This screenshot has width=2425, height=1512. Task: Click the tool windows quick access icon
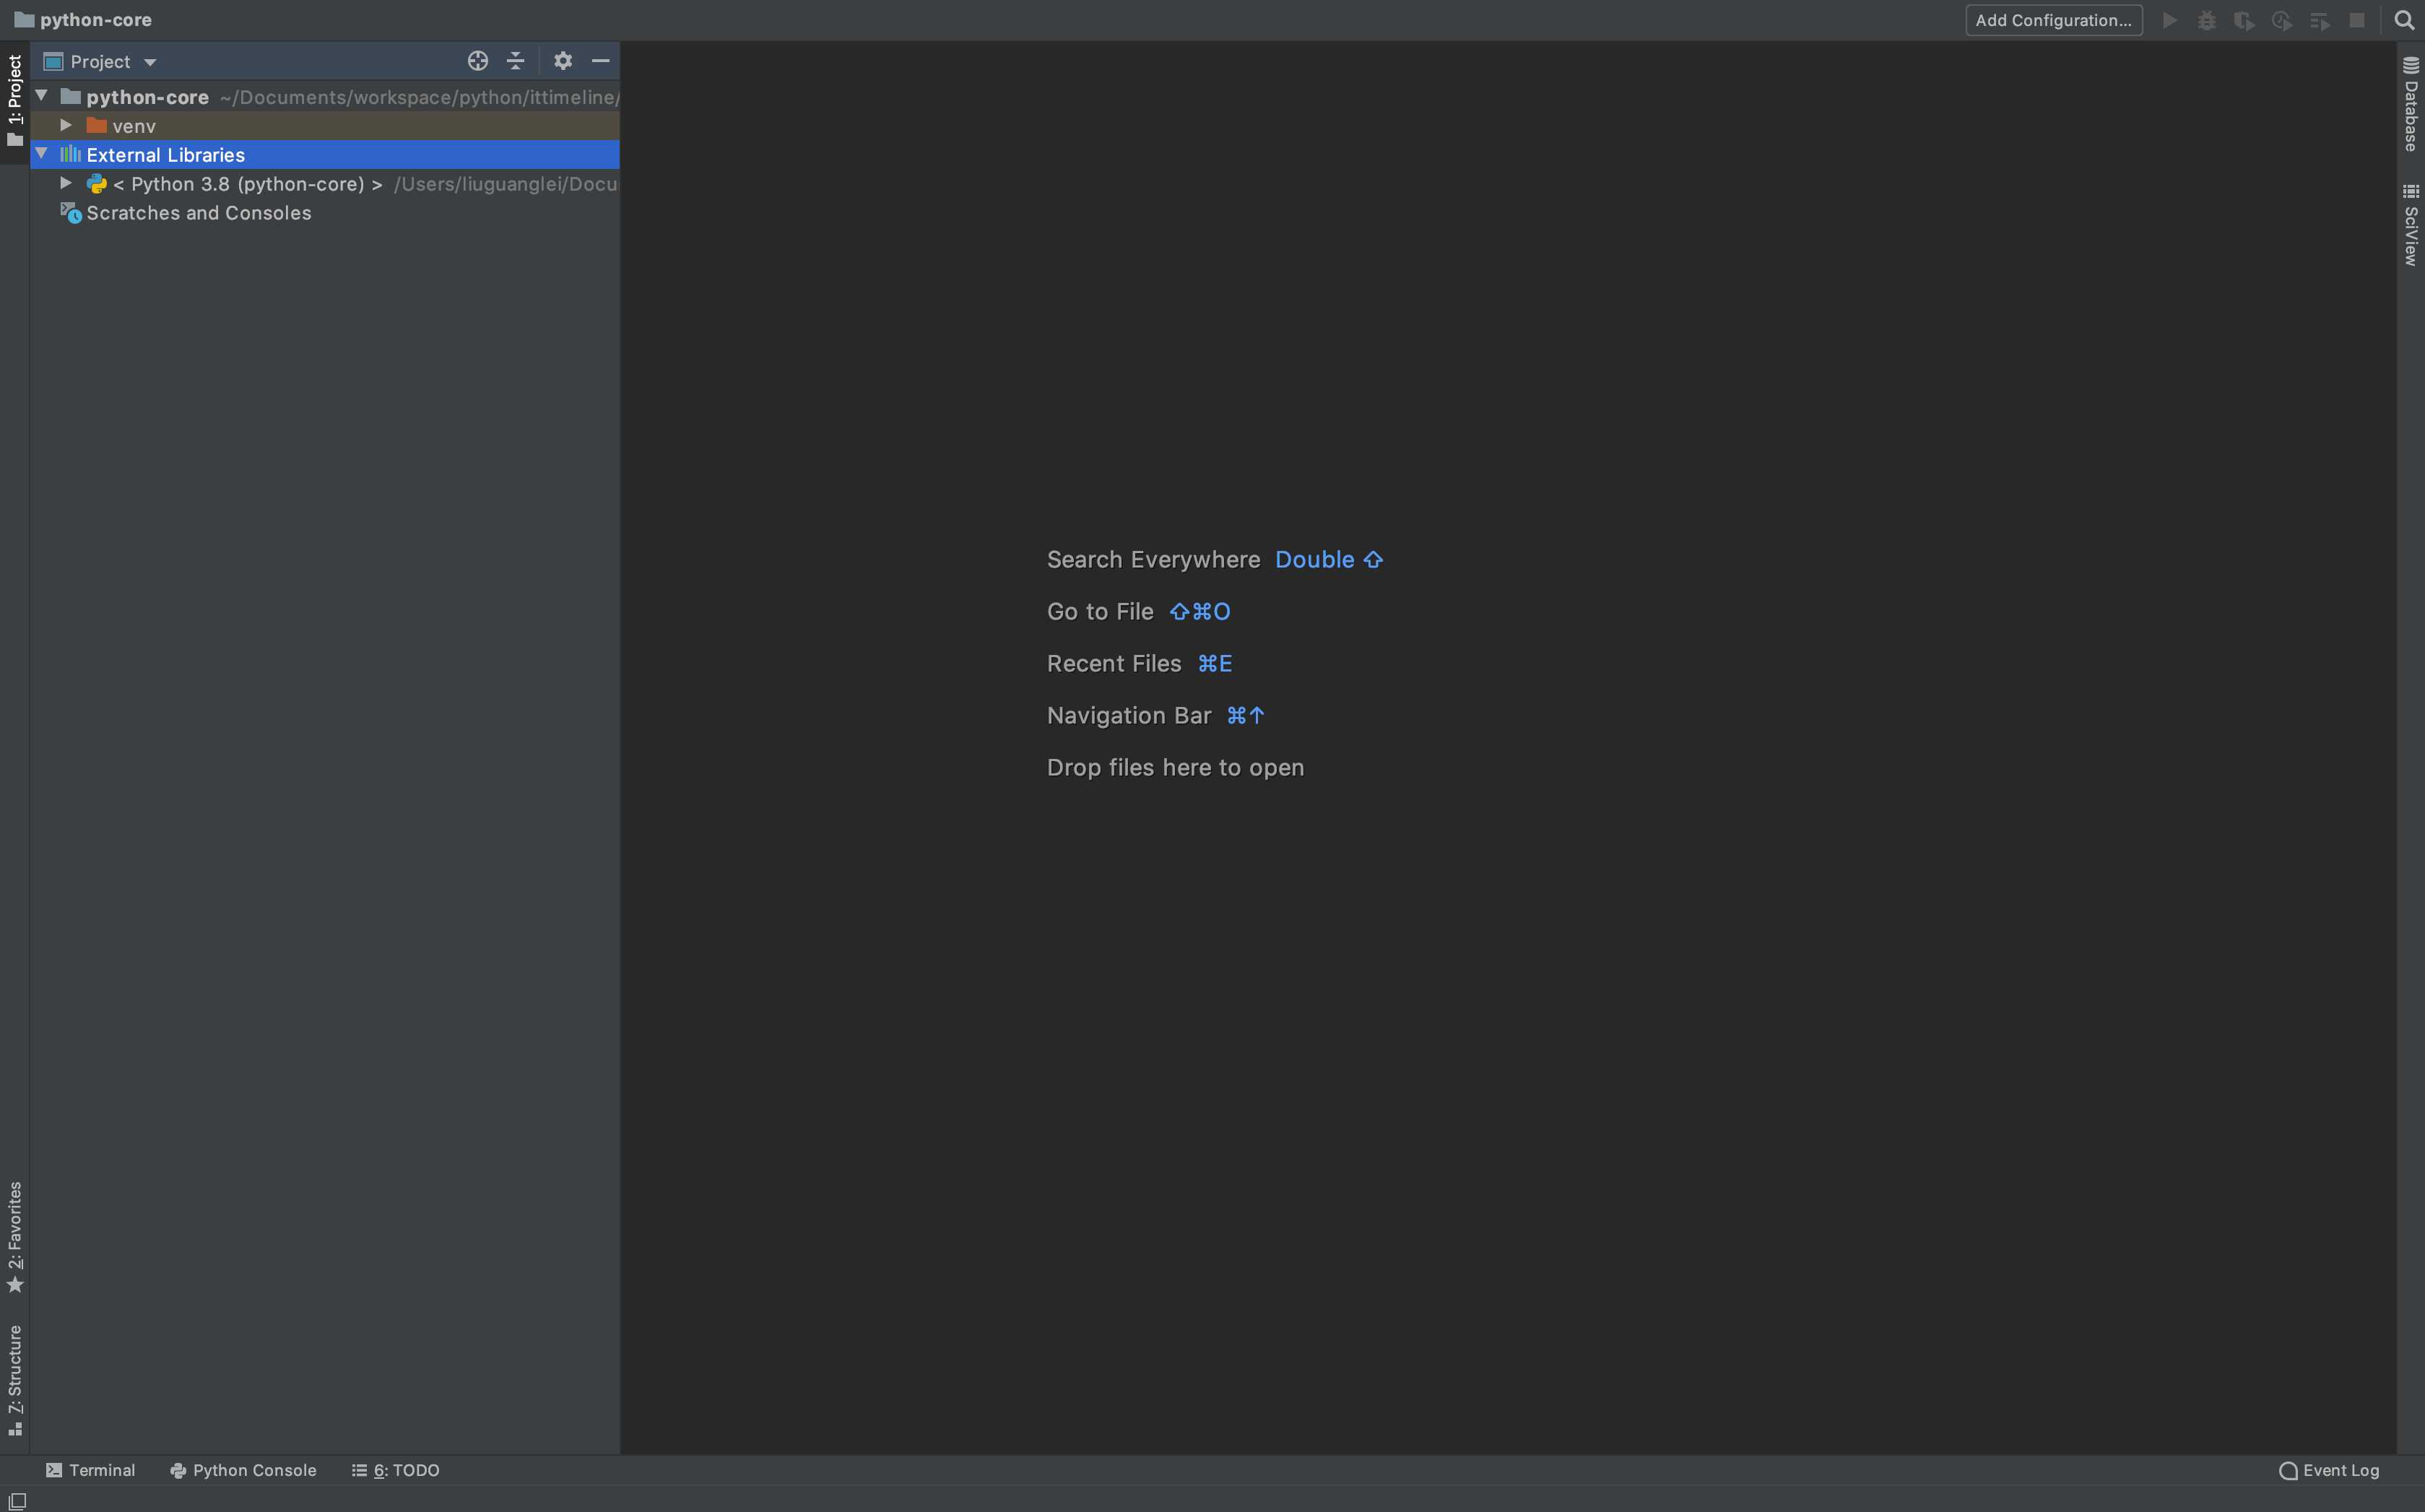point(17,1500)
